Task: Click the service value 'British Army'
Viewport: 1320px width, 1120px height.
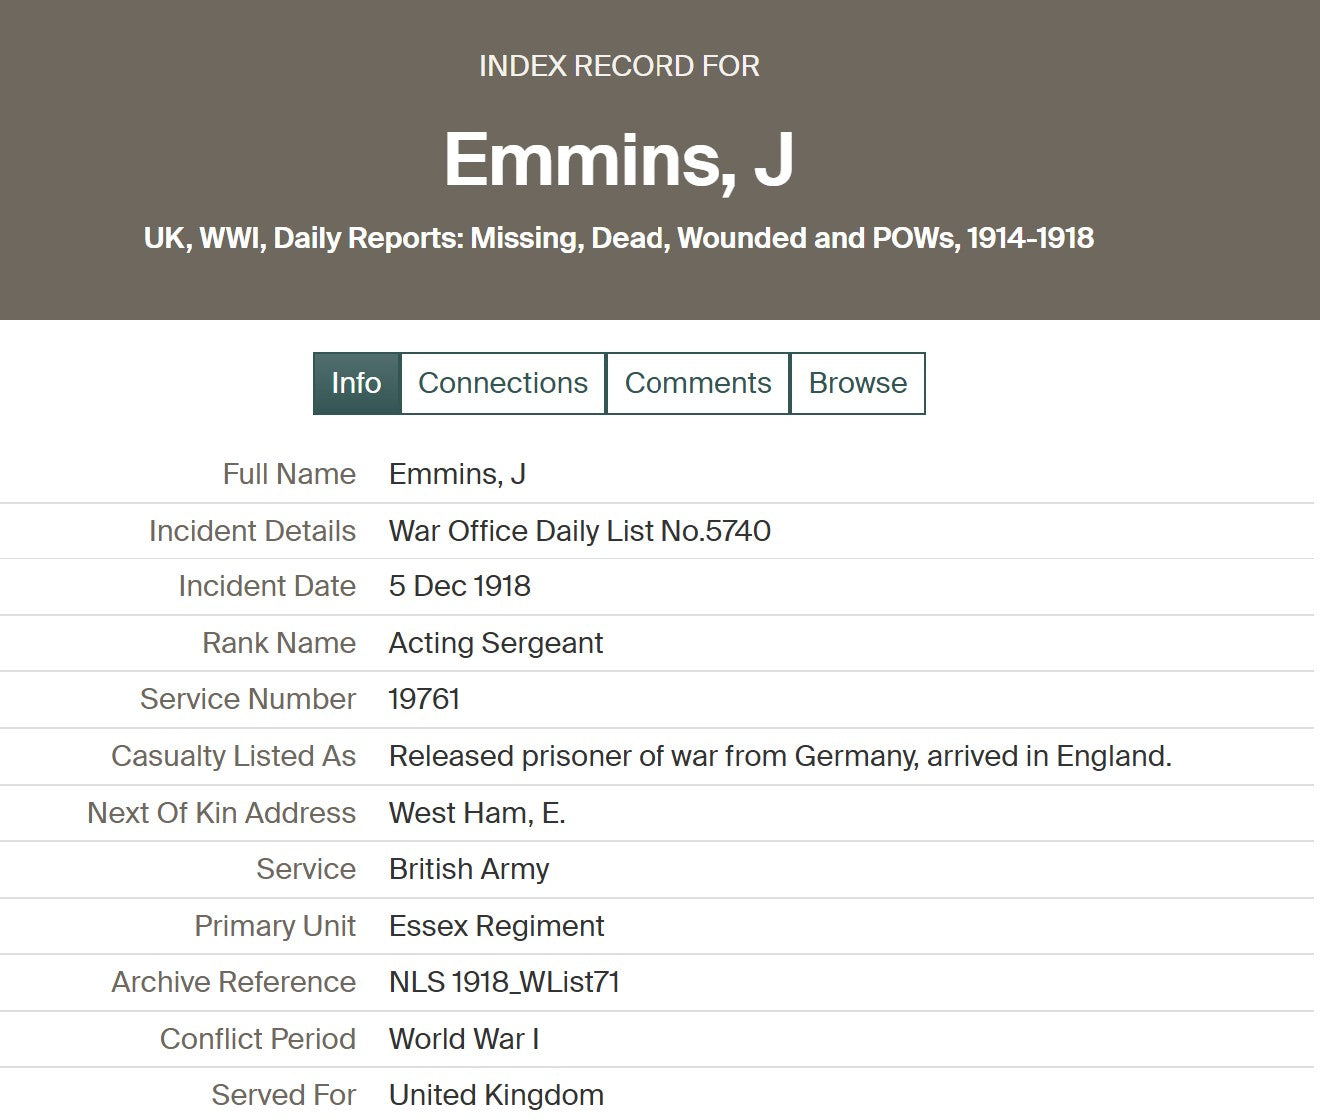Action: pyautogui.click(x=468, y=869)
